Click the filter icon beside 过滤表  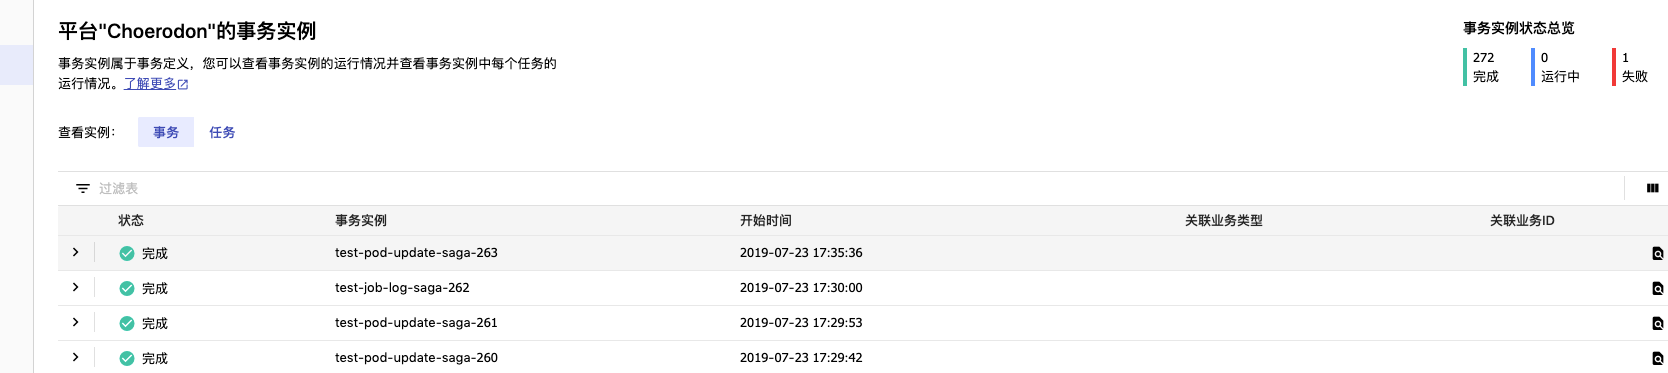(83, 188)
